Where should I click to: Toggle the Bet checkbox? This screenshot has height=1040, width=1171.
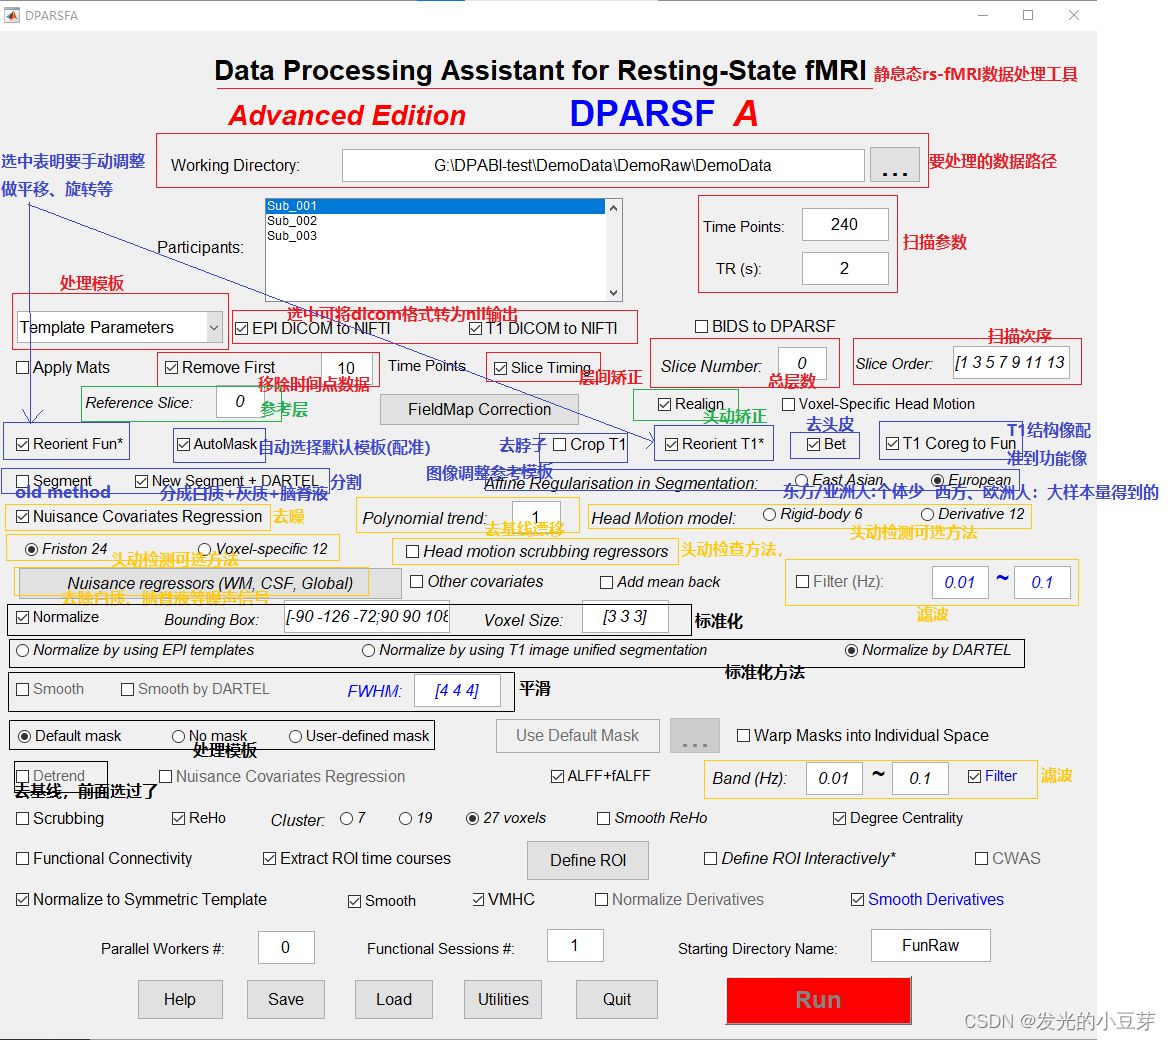click(x=813, y=444)
